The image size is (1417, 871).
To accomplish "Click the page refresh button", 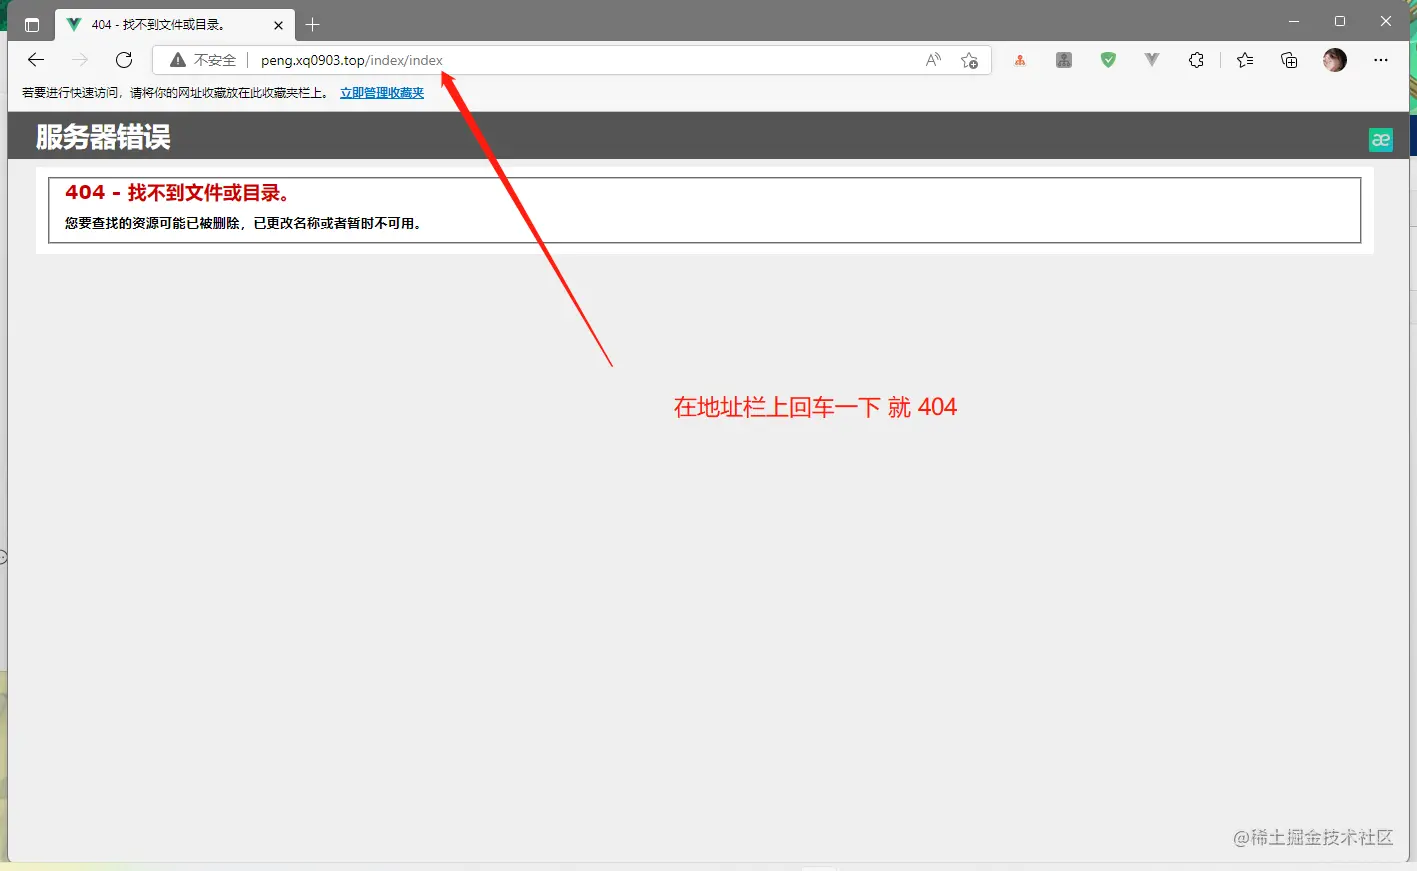I will click(123, 60).
